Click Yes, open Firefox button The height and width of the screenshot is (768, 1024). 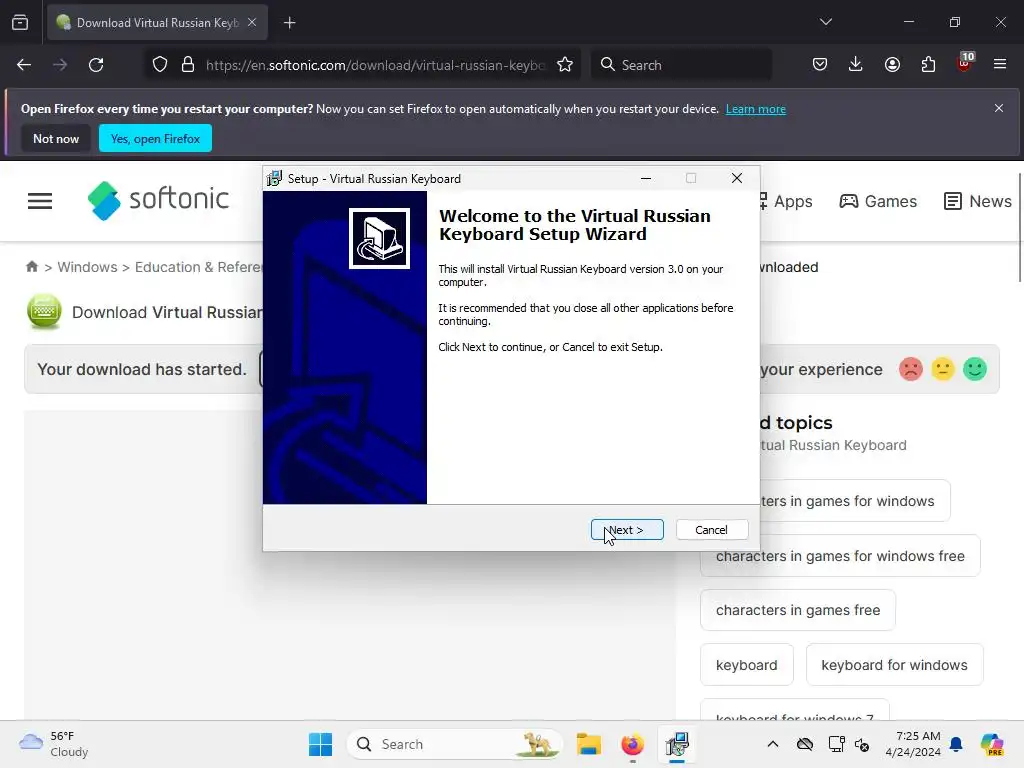click(x=155, y=138)
